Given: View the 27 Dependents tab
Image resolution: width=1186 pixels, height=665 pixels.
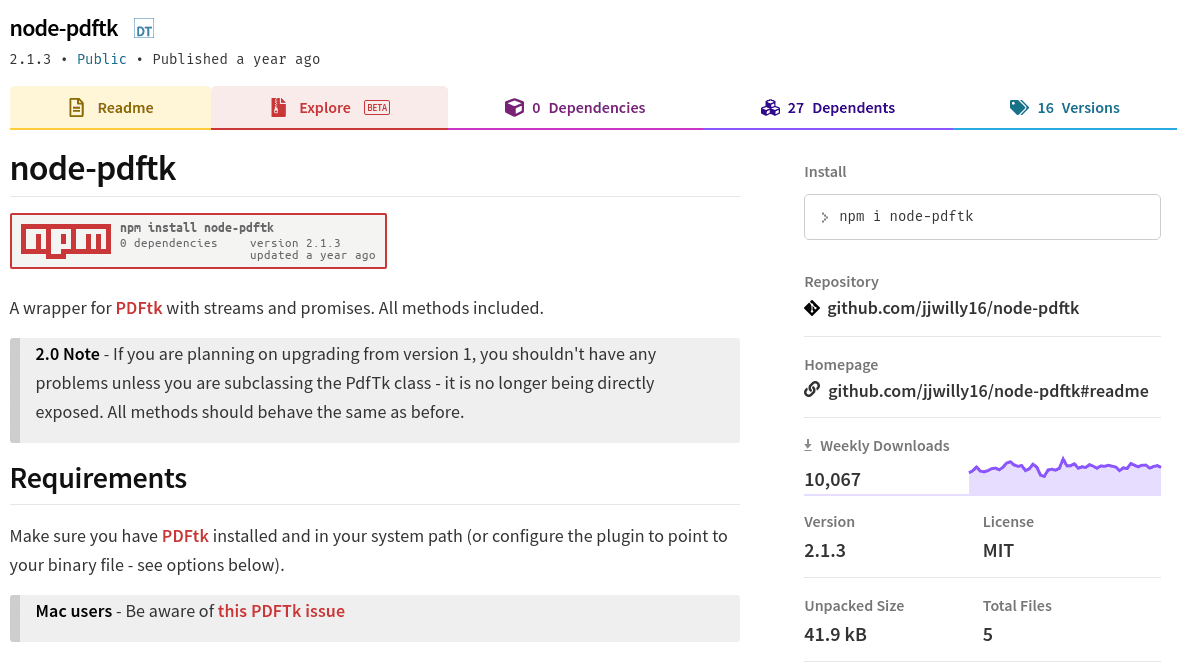Looking at the screenshot, I should (827, 107).
